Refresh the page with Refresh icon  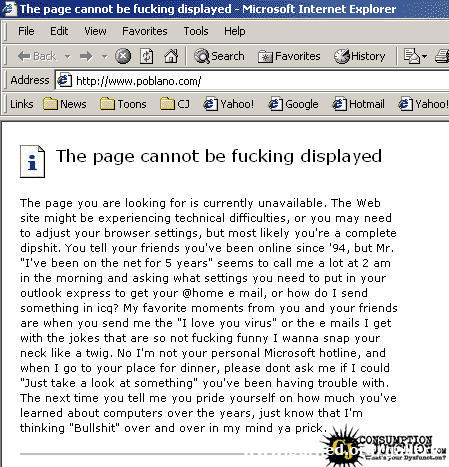147,56
